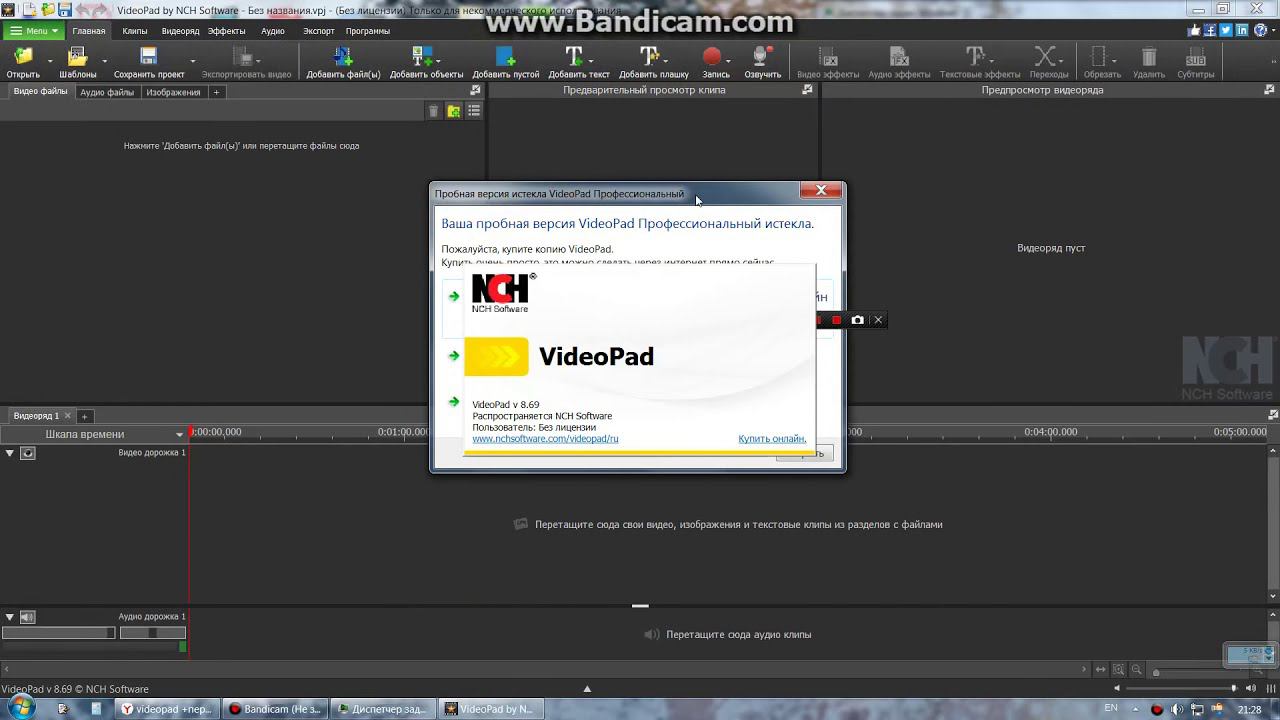Viewport: 1280px width, 720px height.
Task: Toggle visibility of Видео дорожка 1
Action: (28, 453)
